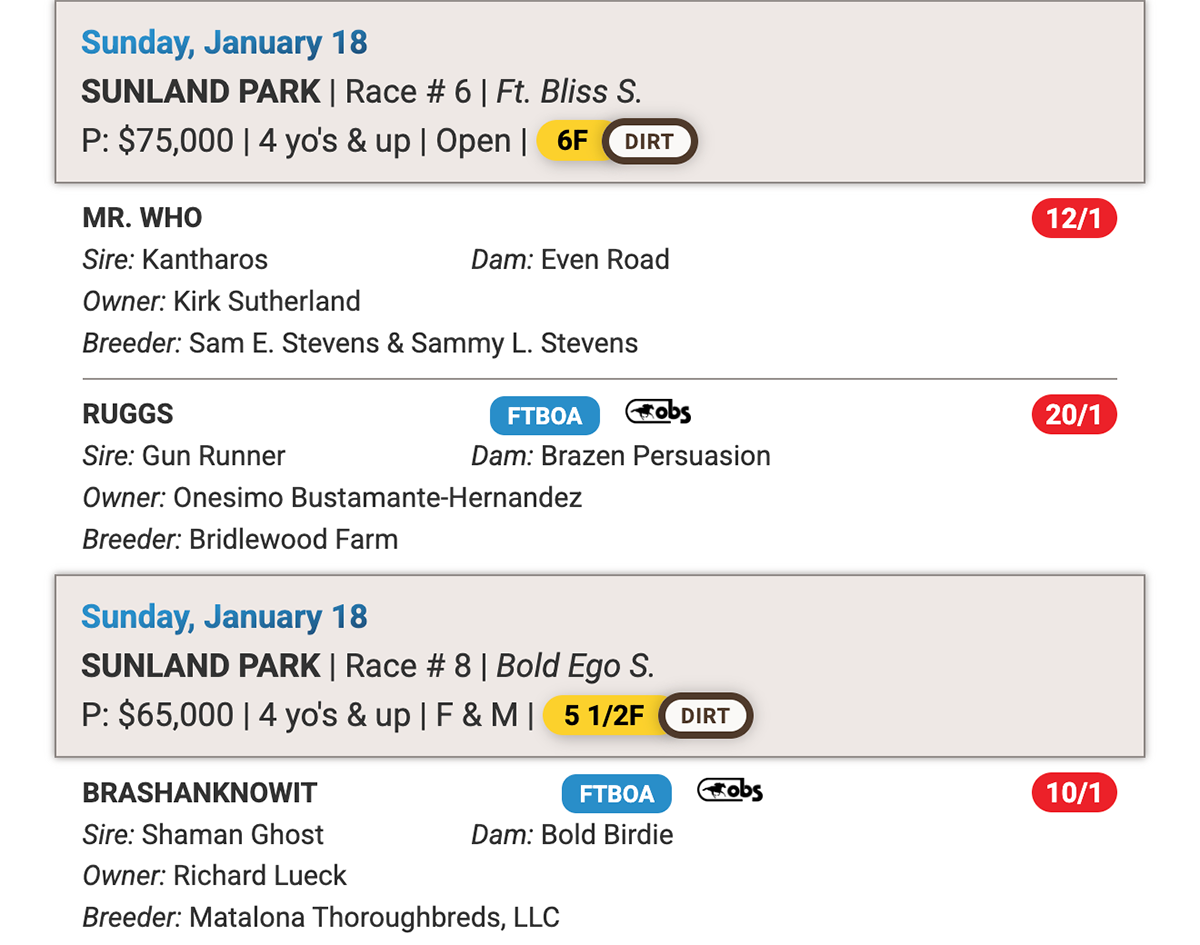Click dam name Bold Birdie

tap(607, 835)
